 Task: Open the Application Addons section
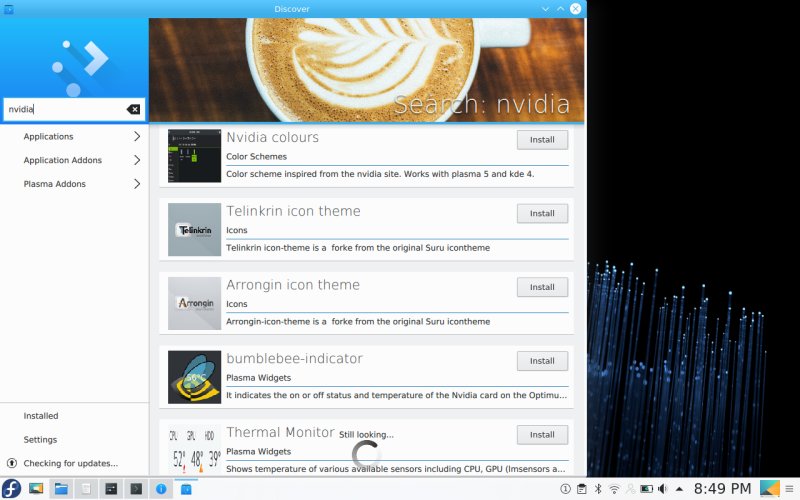coord(63,160)
